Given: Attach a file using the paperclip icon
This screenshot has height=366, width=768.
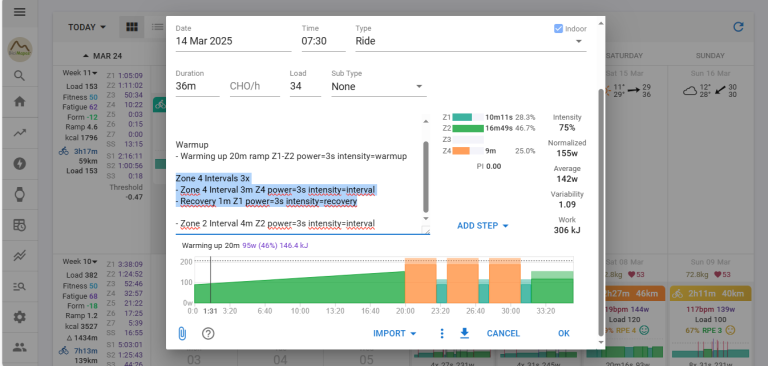Looking at the screenshot, I should click(x=182, y=334).
